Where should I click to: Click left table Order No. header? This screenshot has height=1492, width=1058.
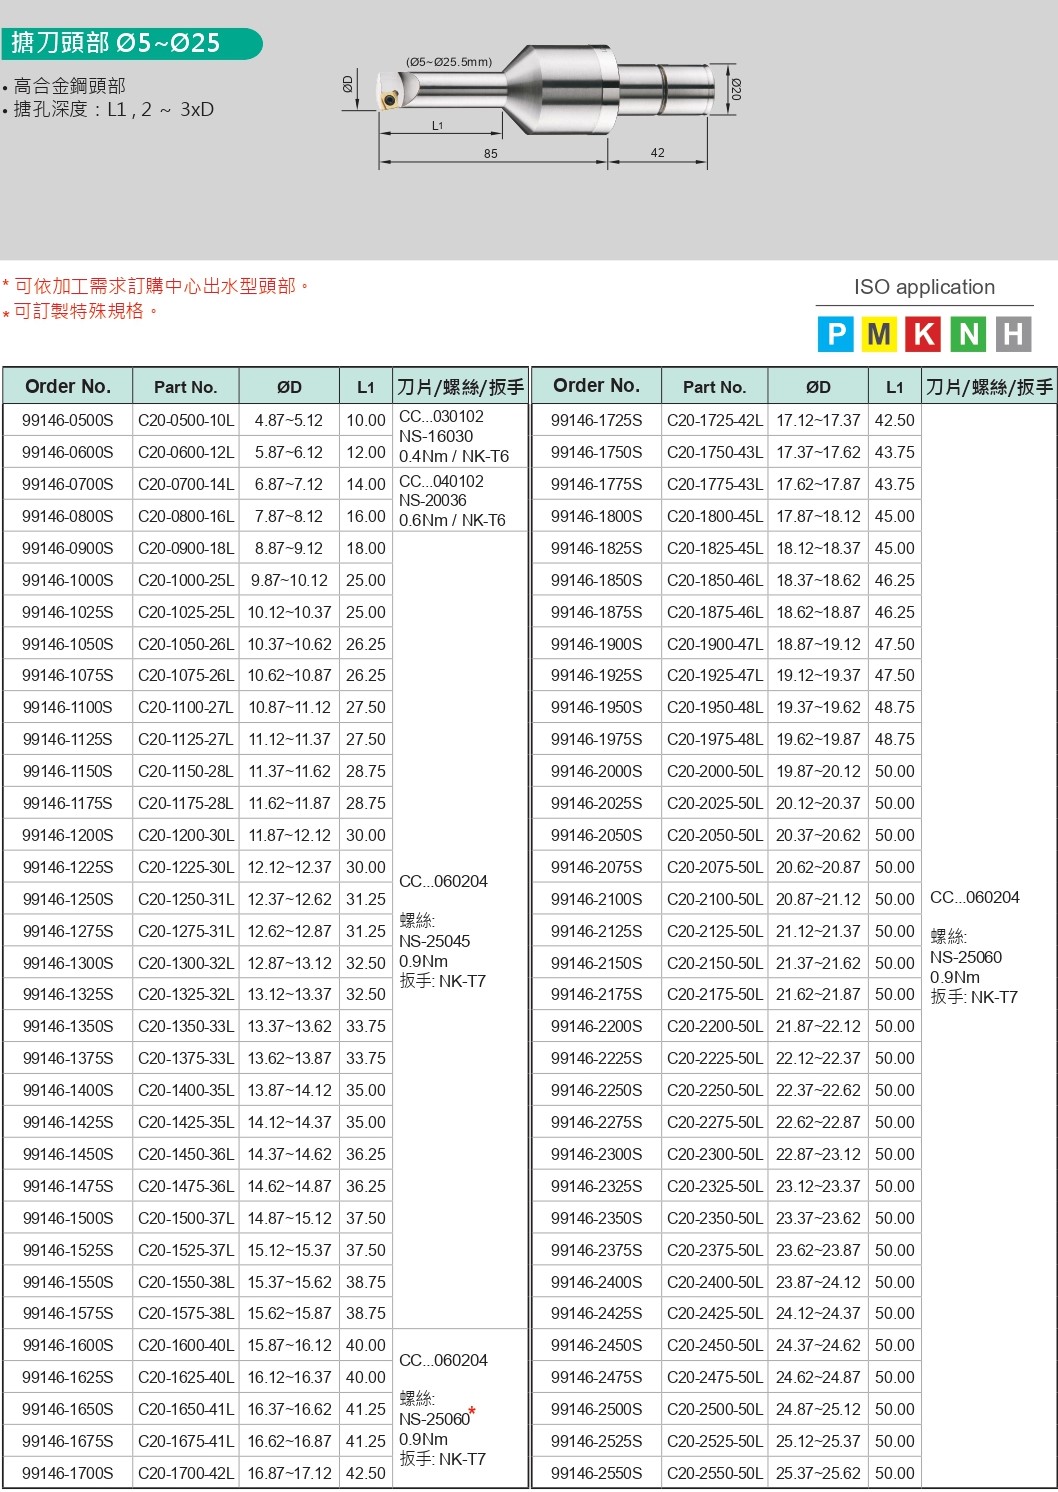pos(68,386)
